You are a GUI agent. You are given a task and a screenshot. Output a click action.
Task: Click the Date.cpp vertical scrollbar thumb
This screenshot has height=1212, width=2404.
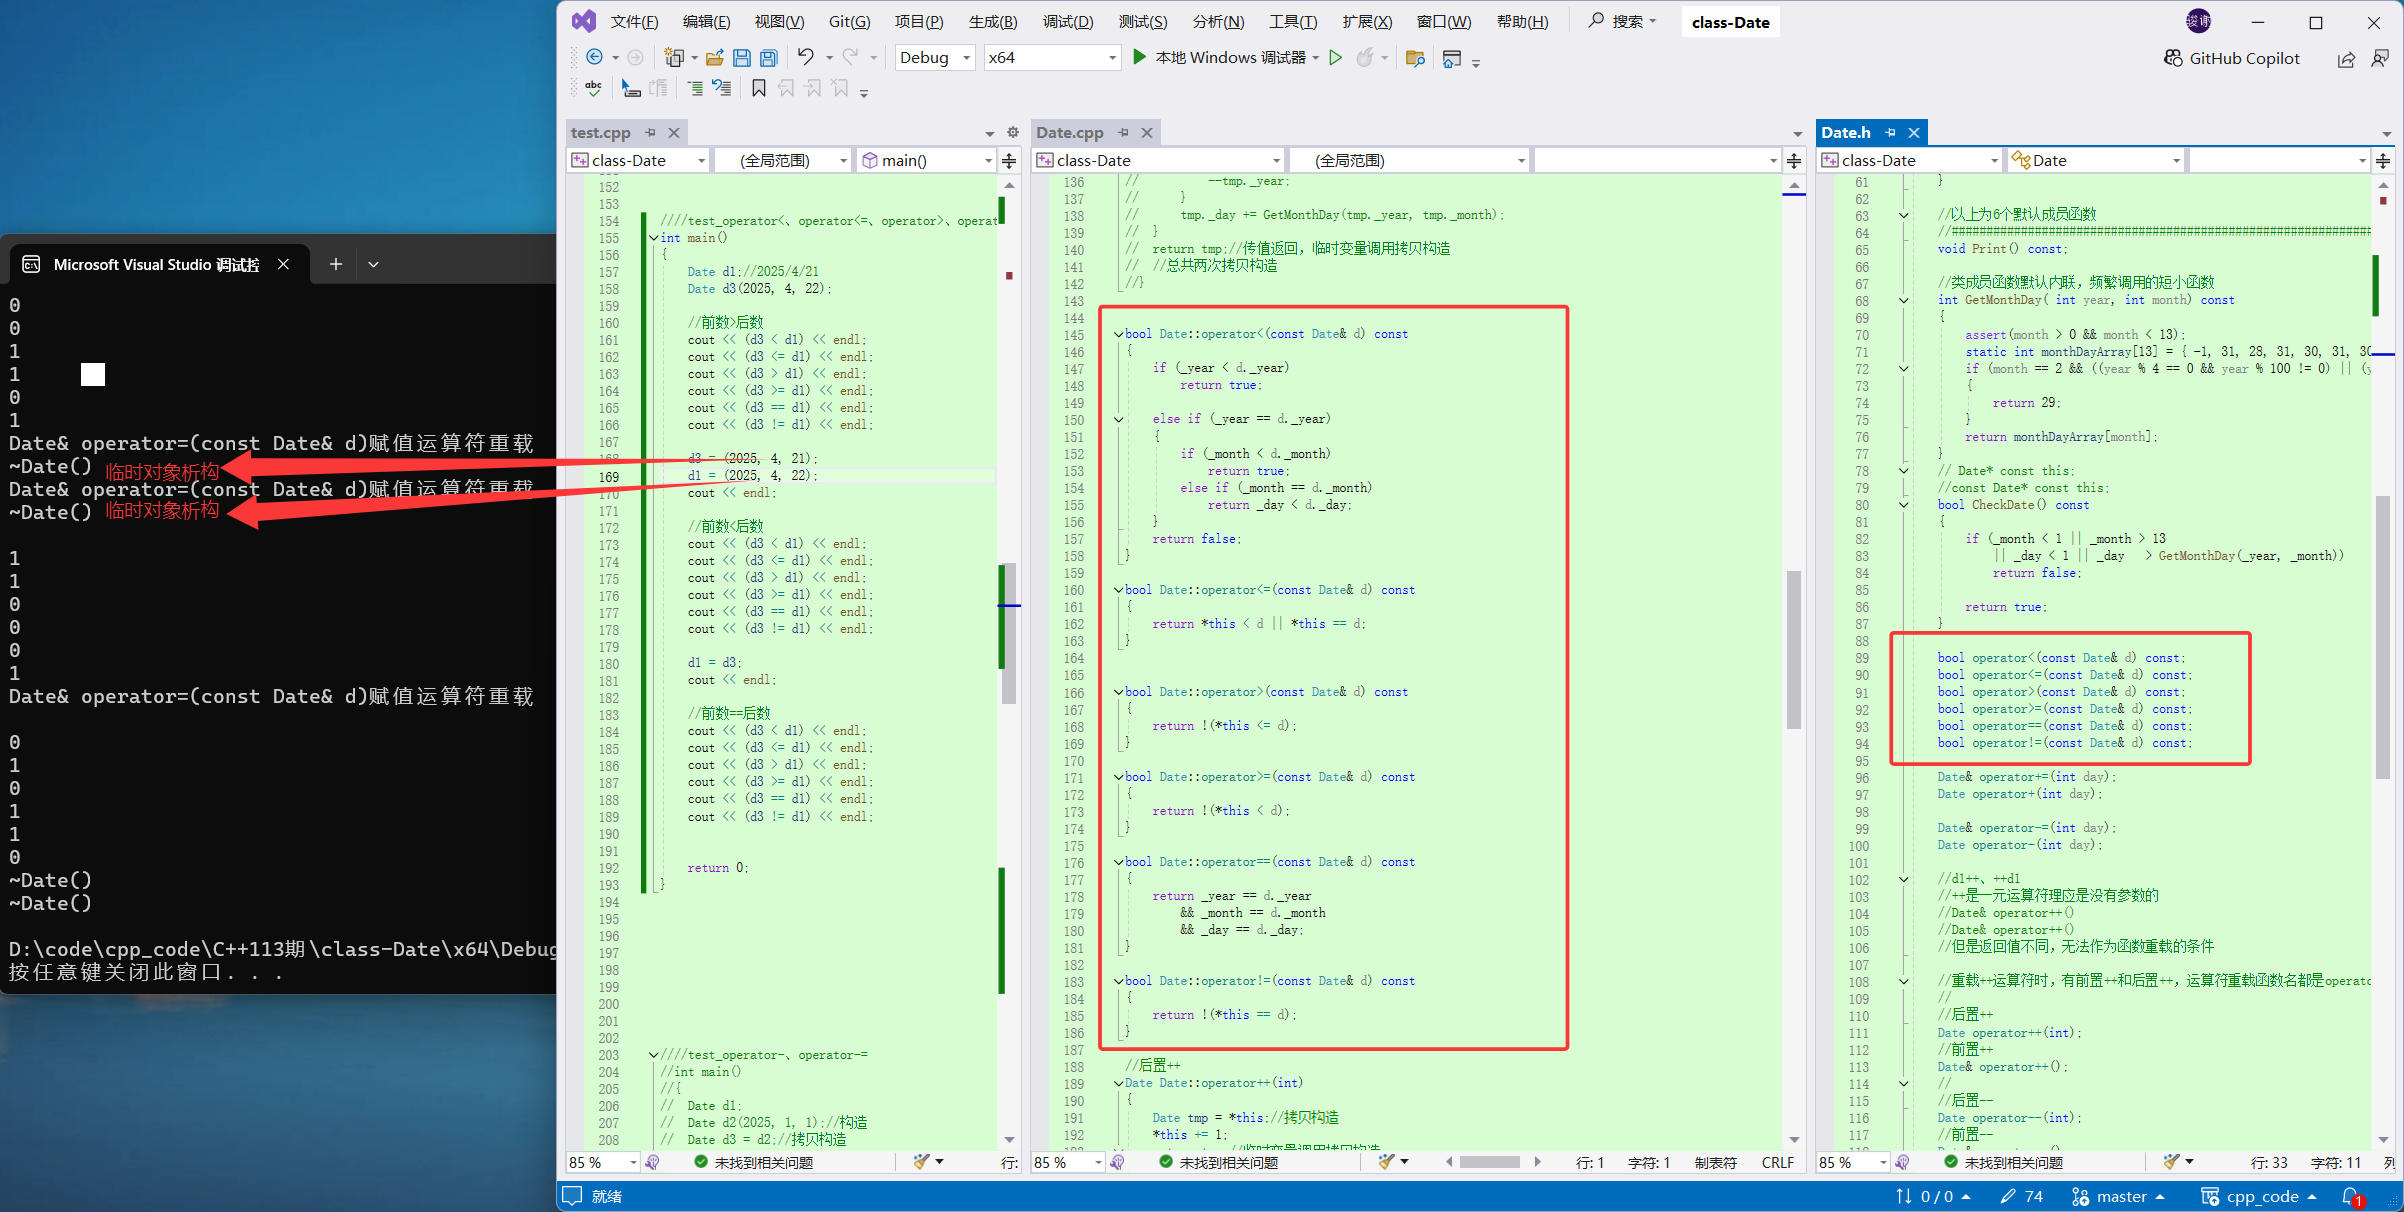(x=1794, y=650)
